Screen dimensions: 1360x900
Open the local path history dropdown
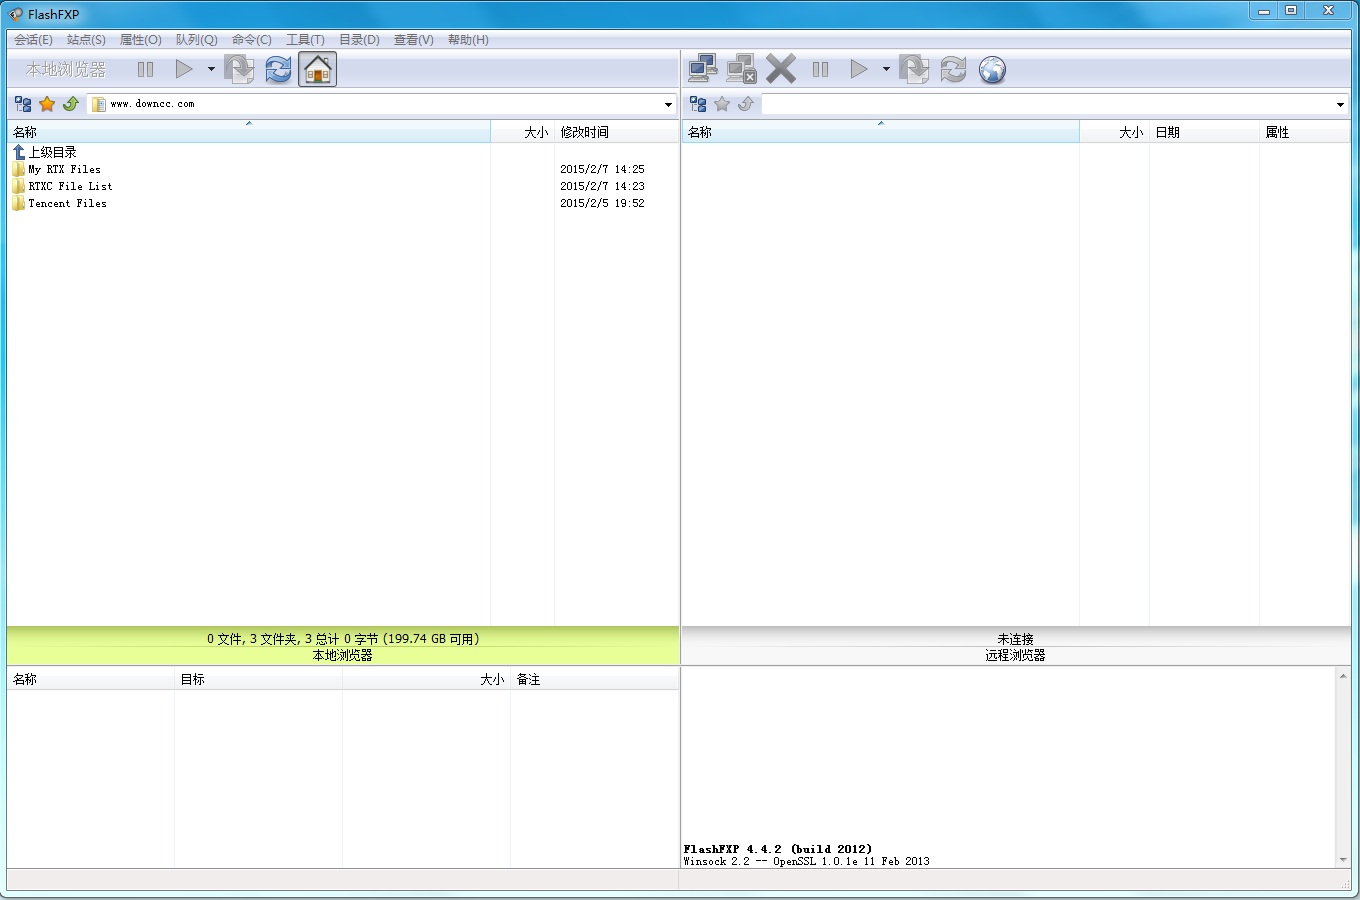[x=667, y=104]
